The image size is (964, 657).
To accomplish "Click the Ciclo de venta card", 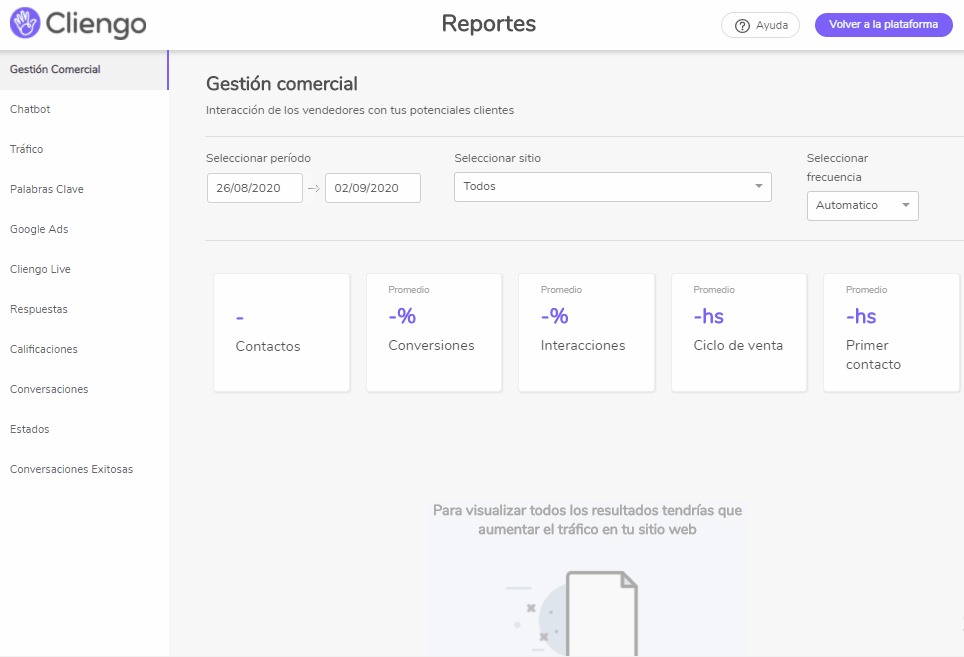I will (x=738, y=332).
